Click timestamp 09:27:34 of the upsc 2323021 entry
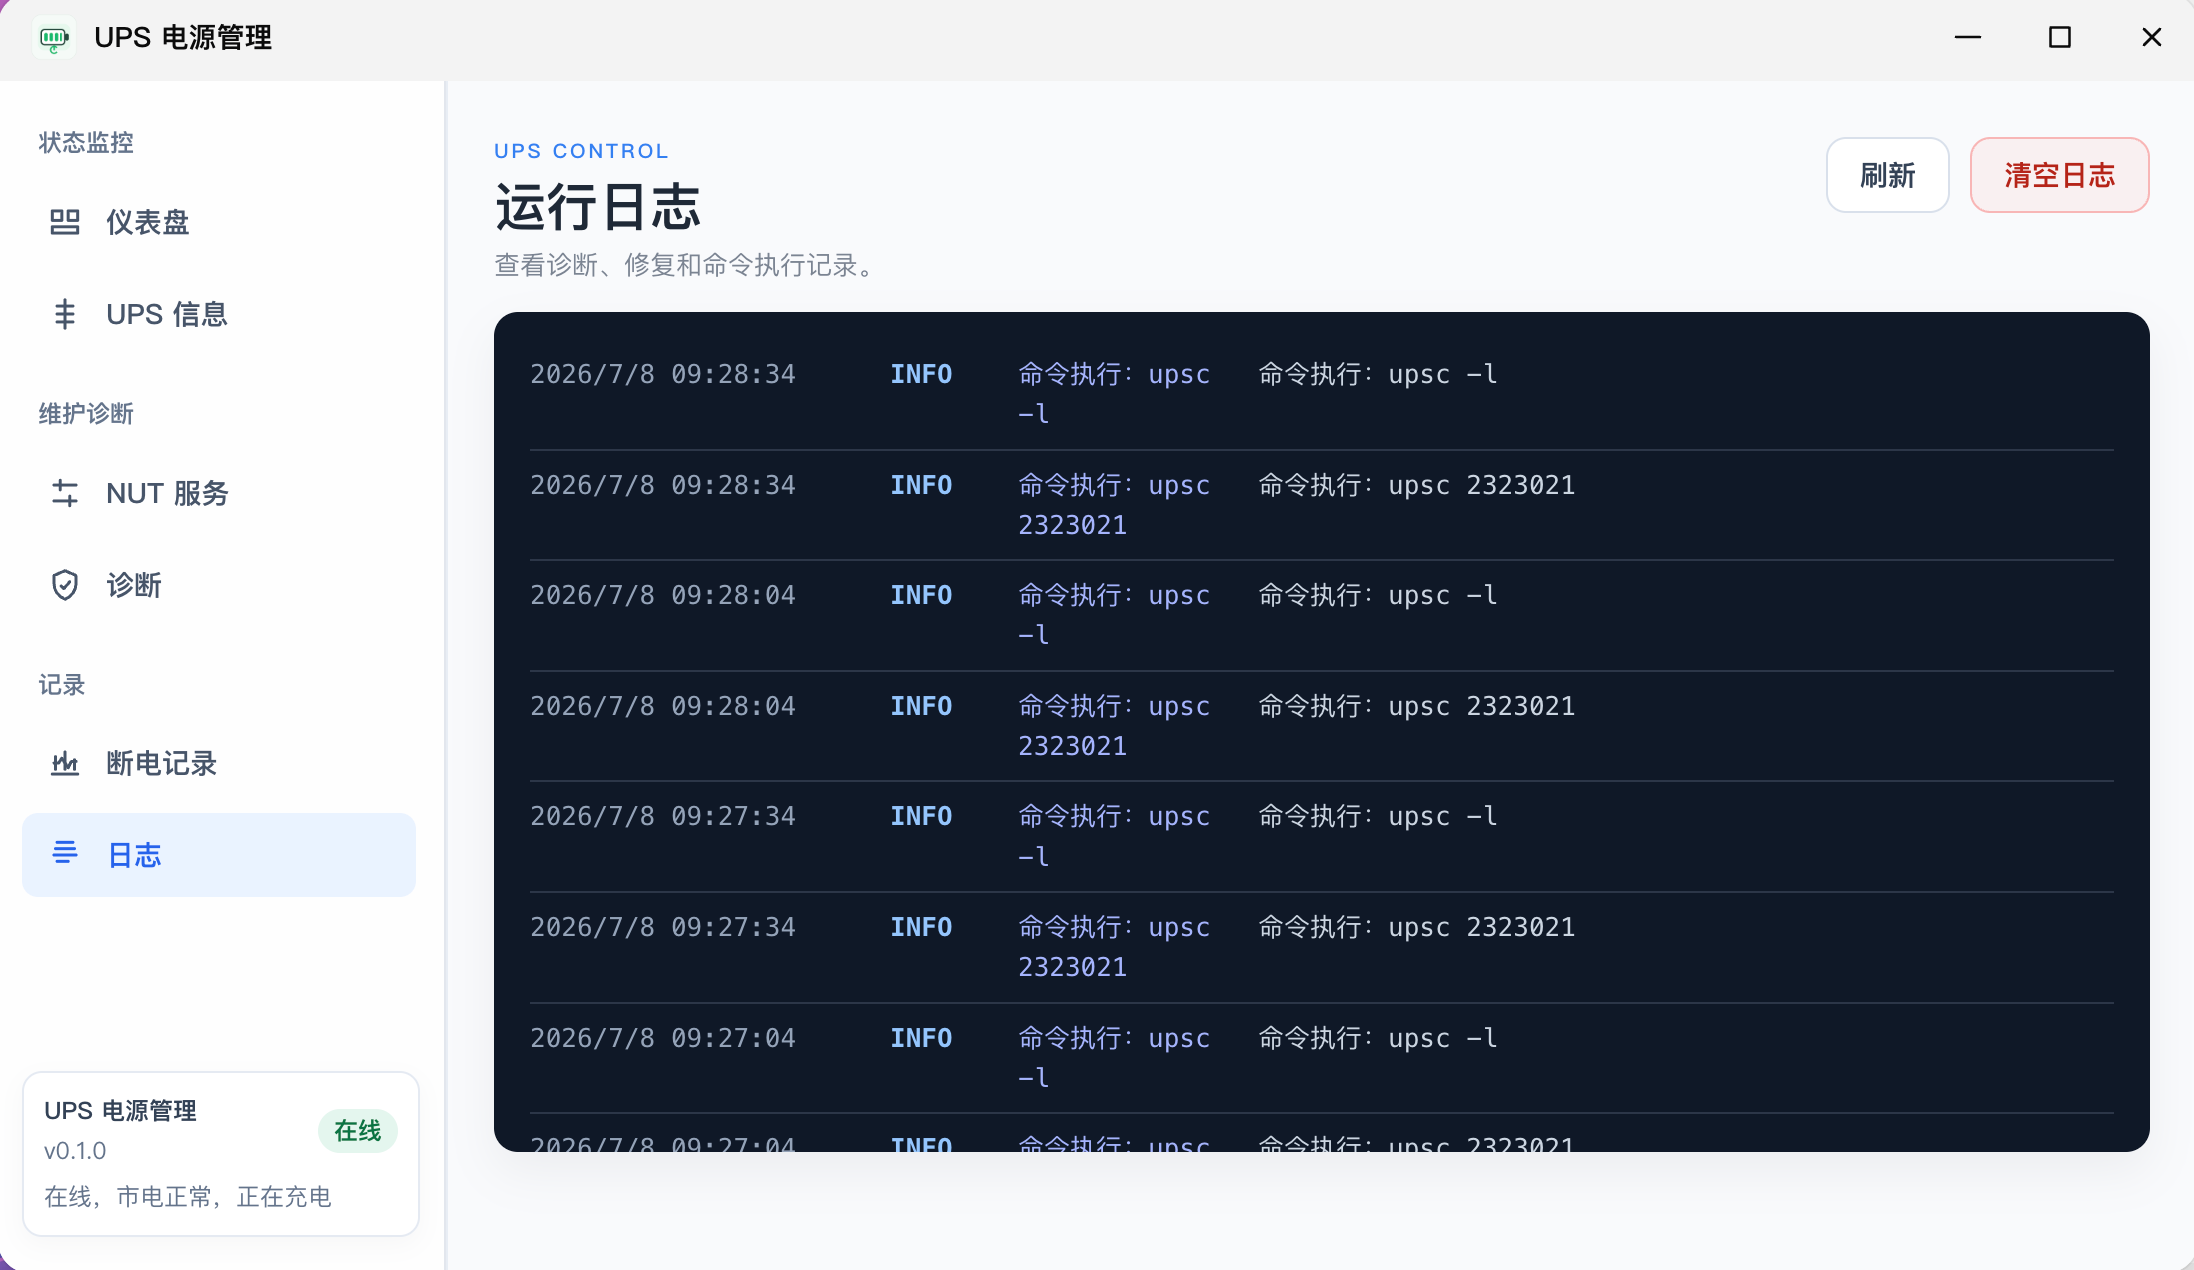Image resolution: width=2194 pixels, height=1270 pixels. click(663, 927)
